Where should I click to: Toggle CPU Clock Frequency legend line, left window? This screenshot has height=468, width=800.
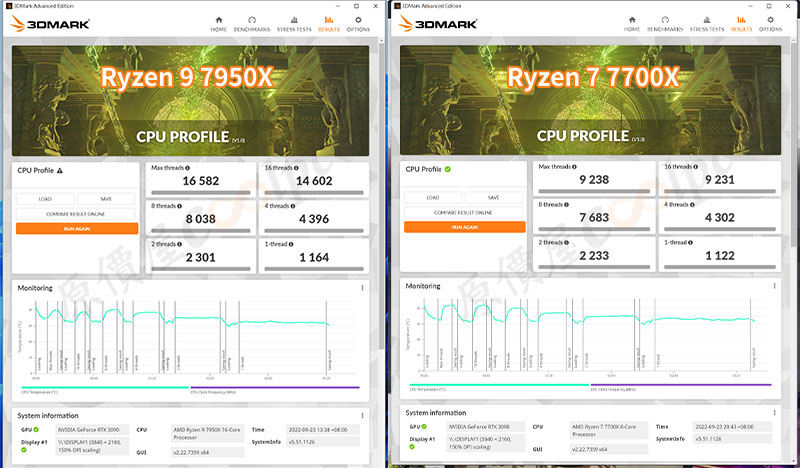coord(275,388)
